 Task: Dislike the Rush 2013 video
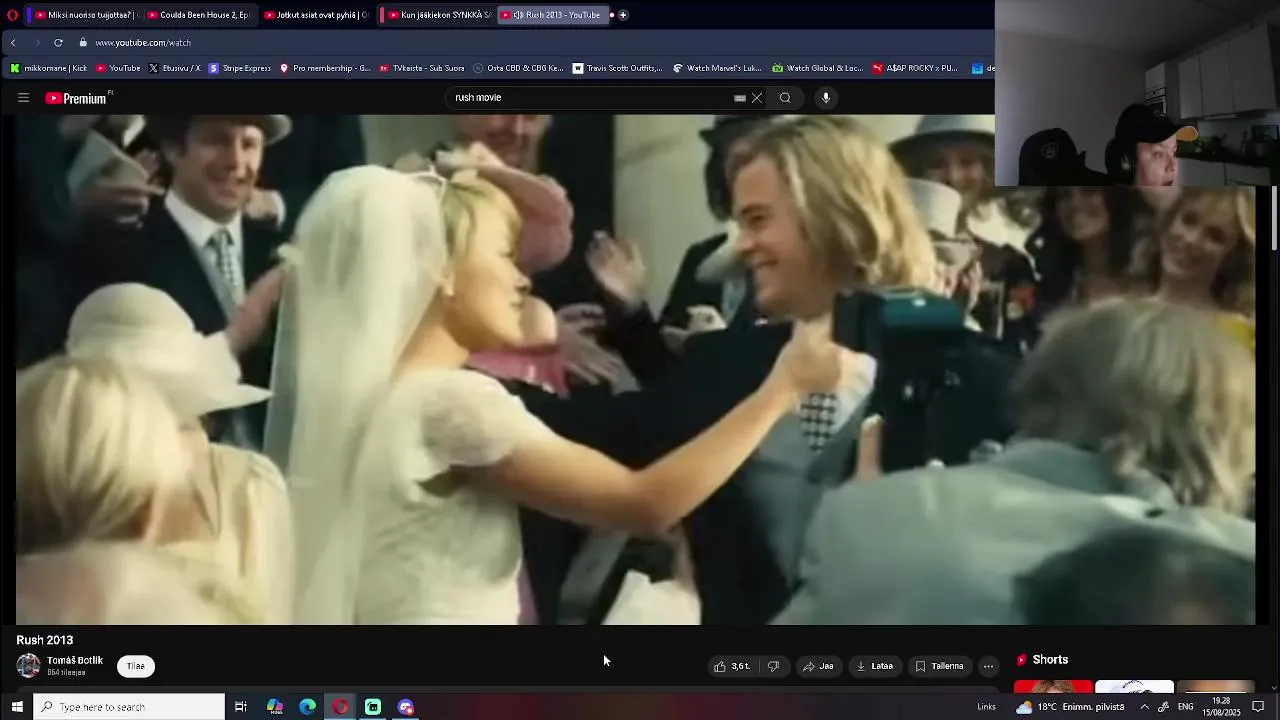773,666
